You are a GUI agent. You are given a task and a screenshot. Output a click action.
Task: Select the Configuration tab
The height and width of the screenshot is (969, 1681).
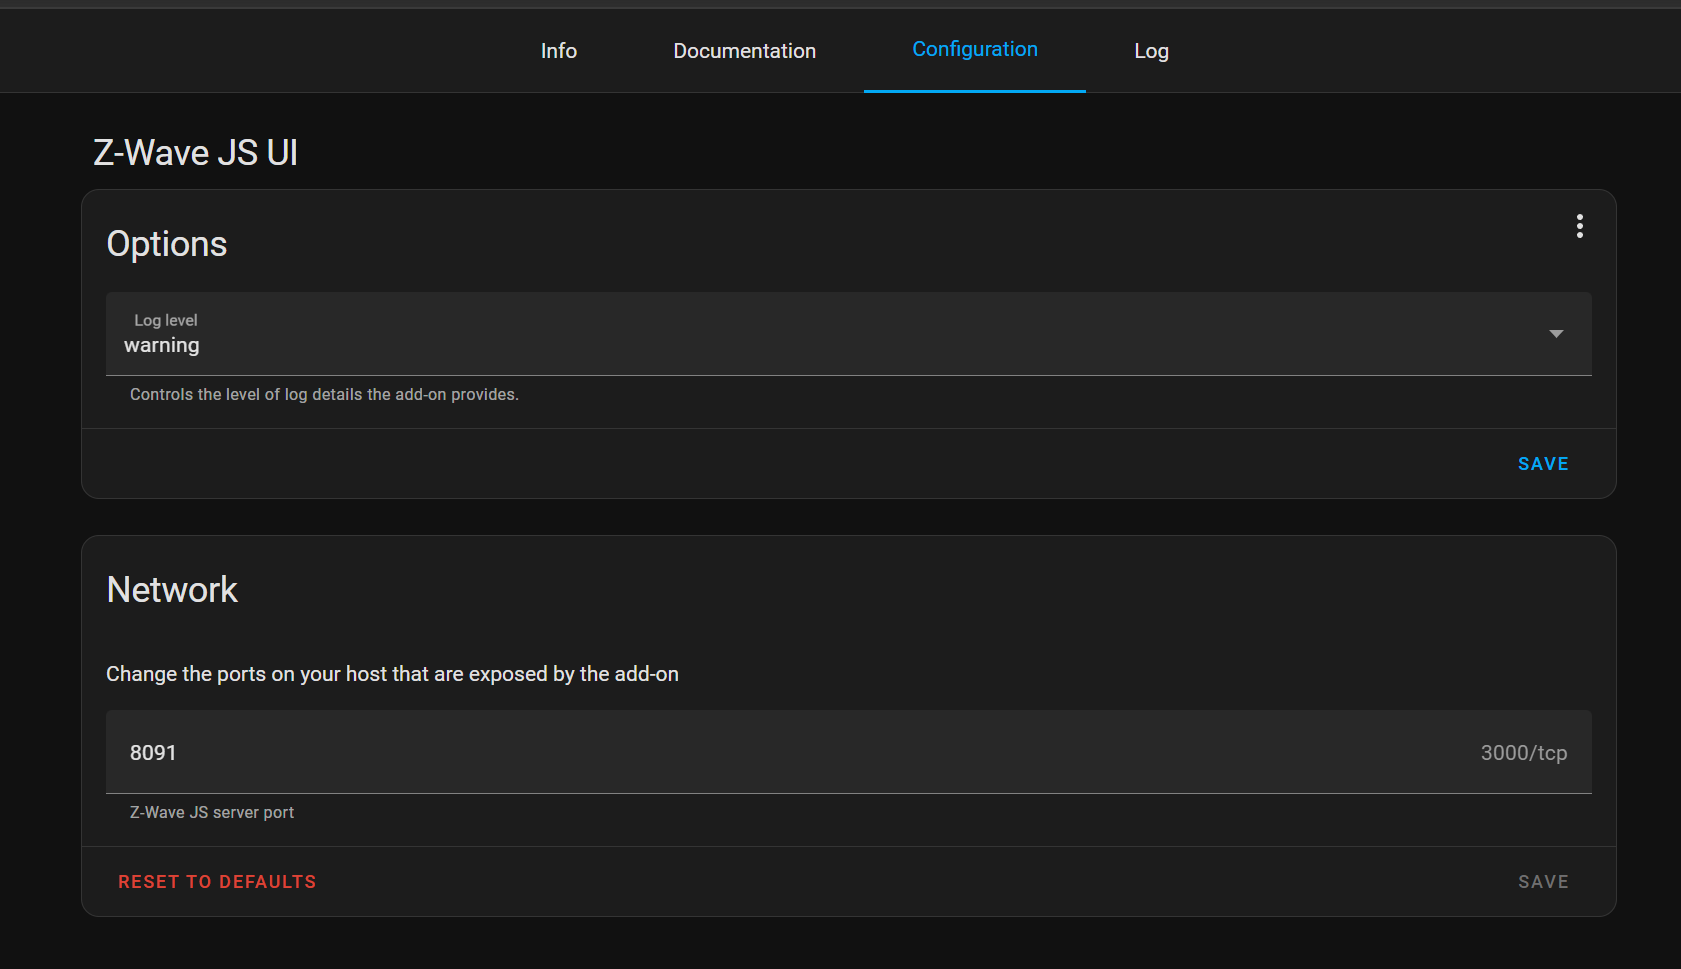click(975, 50)
